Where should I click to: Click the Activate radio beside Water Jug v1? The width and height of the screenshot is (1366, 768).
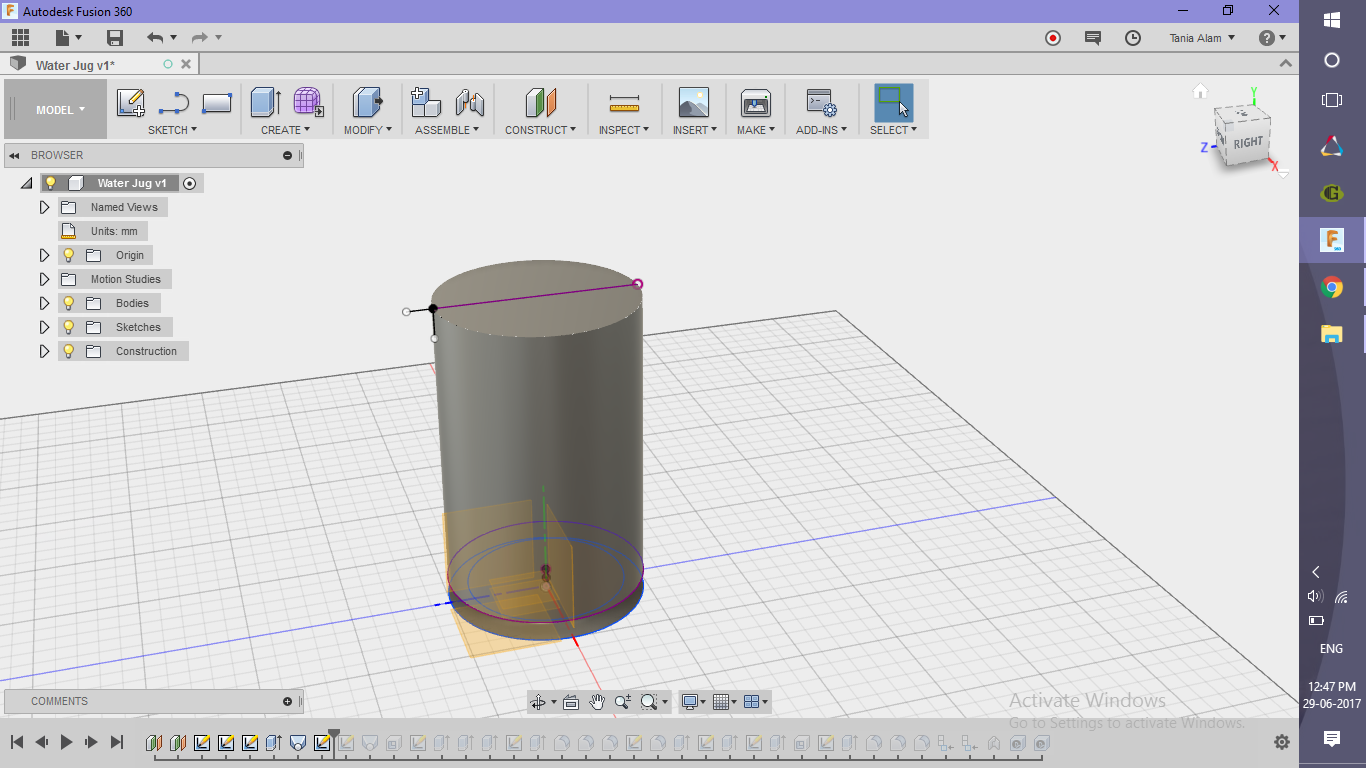pyautogui.click(x=189, y=183)
